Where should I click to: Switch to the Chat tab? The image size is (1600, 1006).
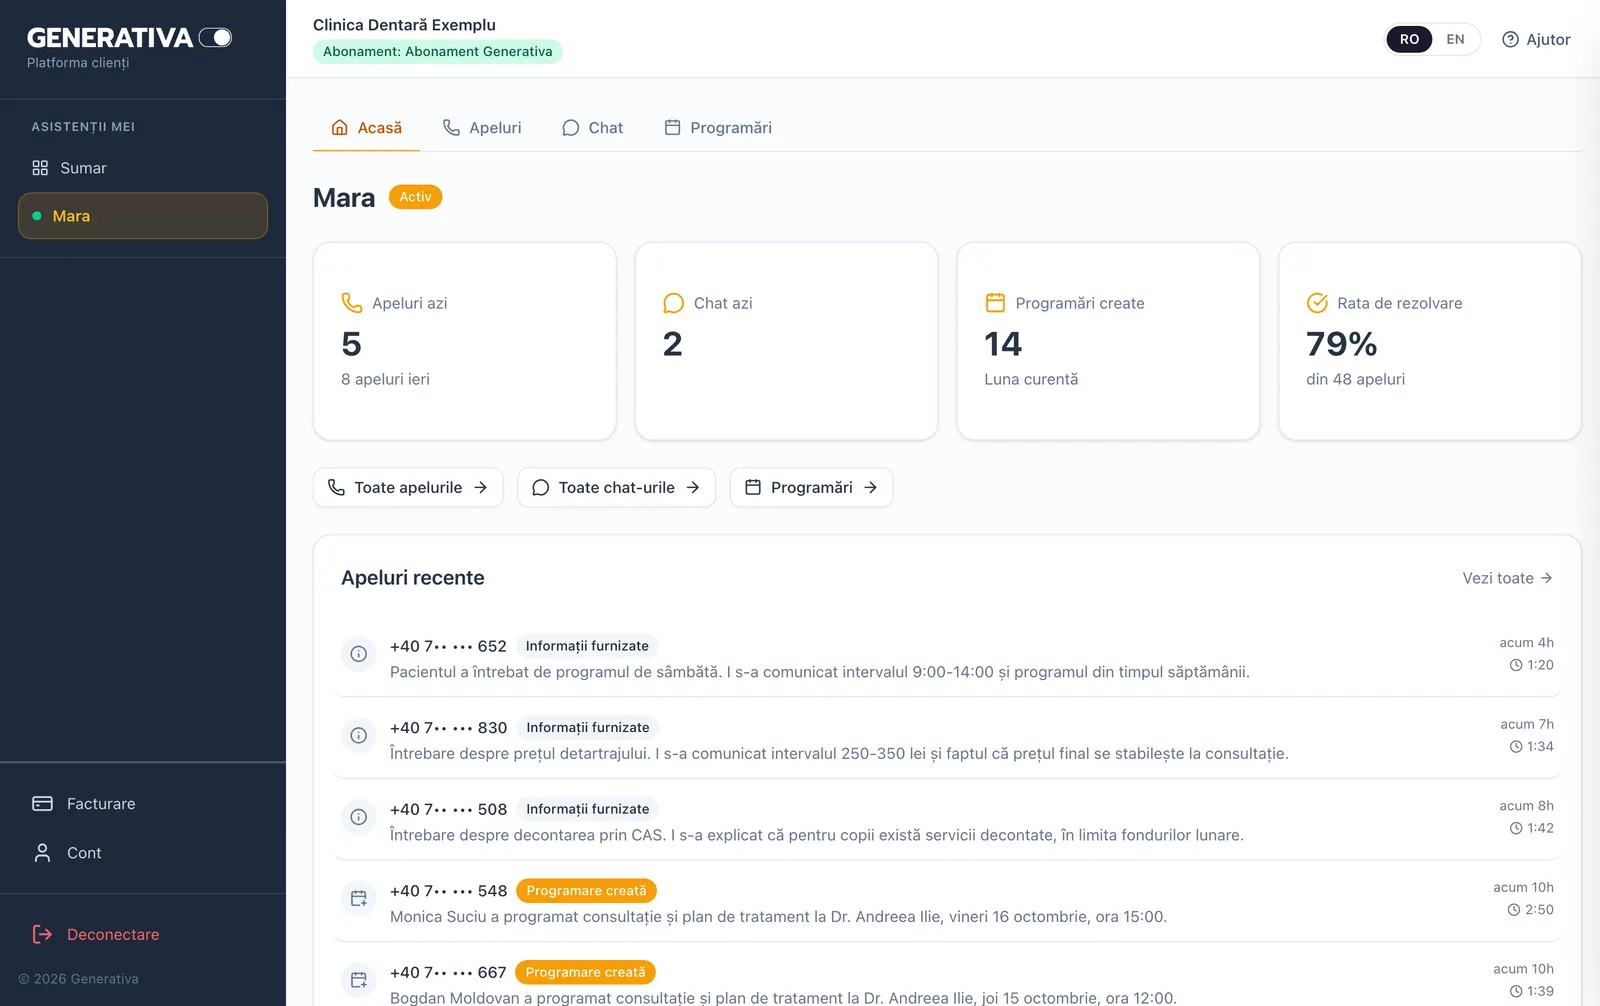tap(592, 128)
